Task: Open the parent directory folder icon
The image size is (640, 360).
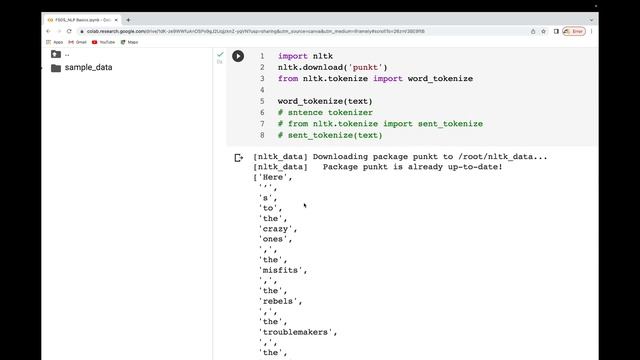Action: [x=56, y=54]
